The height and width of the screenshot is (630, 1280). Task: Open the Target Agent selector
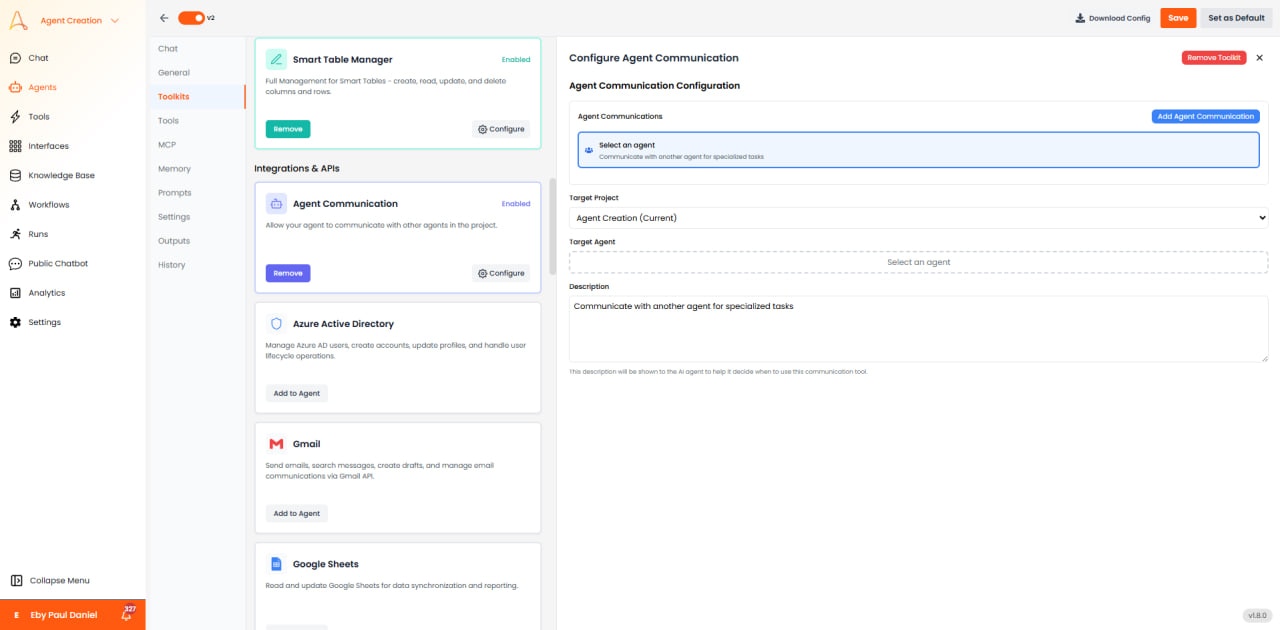pyautogui.click(x=916, y=262)
